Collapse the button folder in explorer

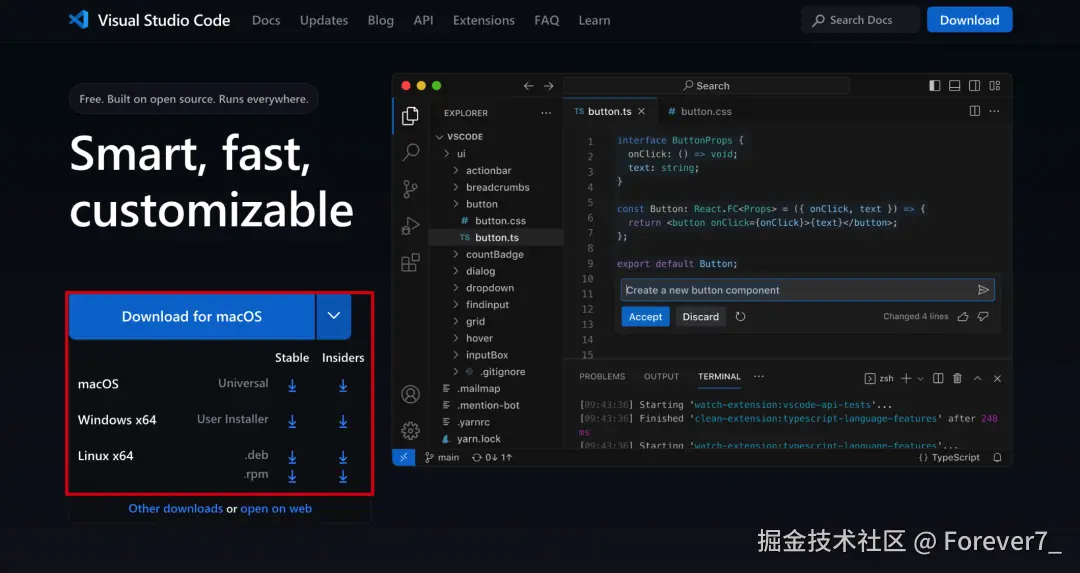pos(455,204)
